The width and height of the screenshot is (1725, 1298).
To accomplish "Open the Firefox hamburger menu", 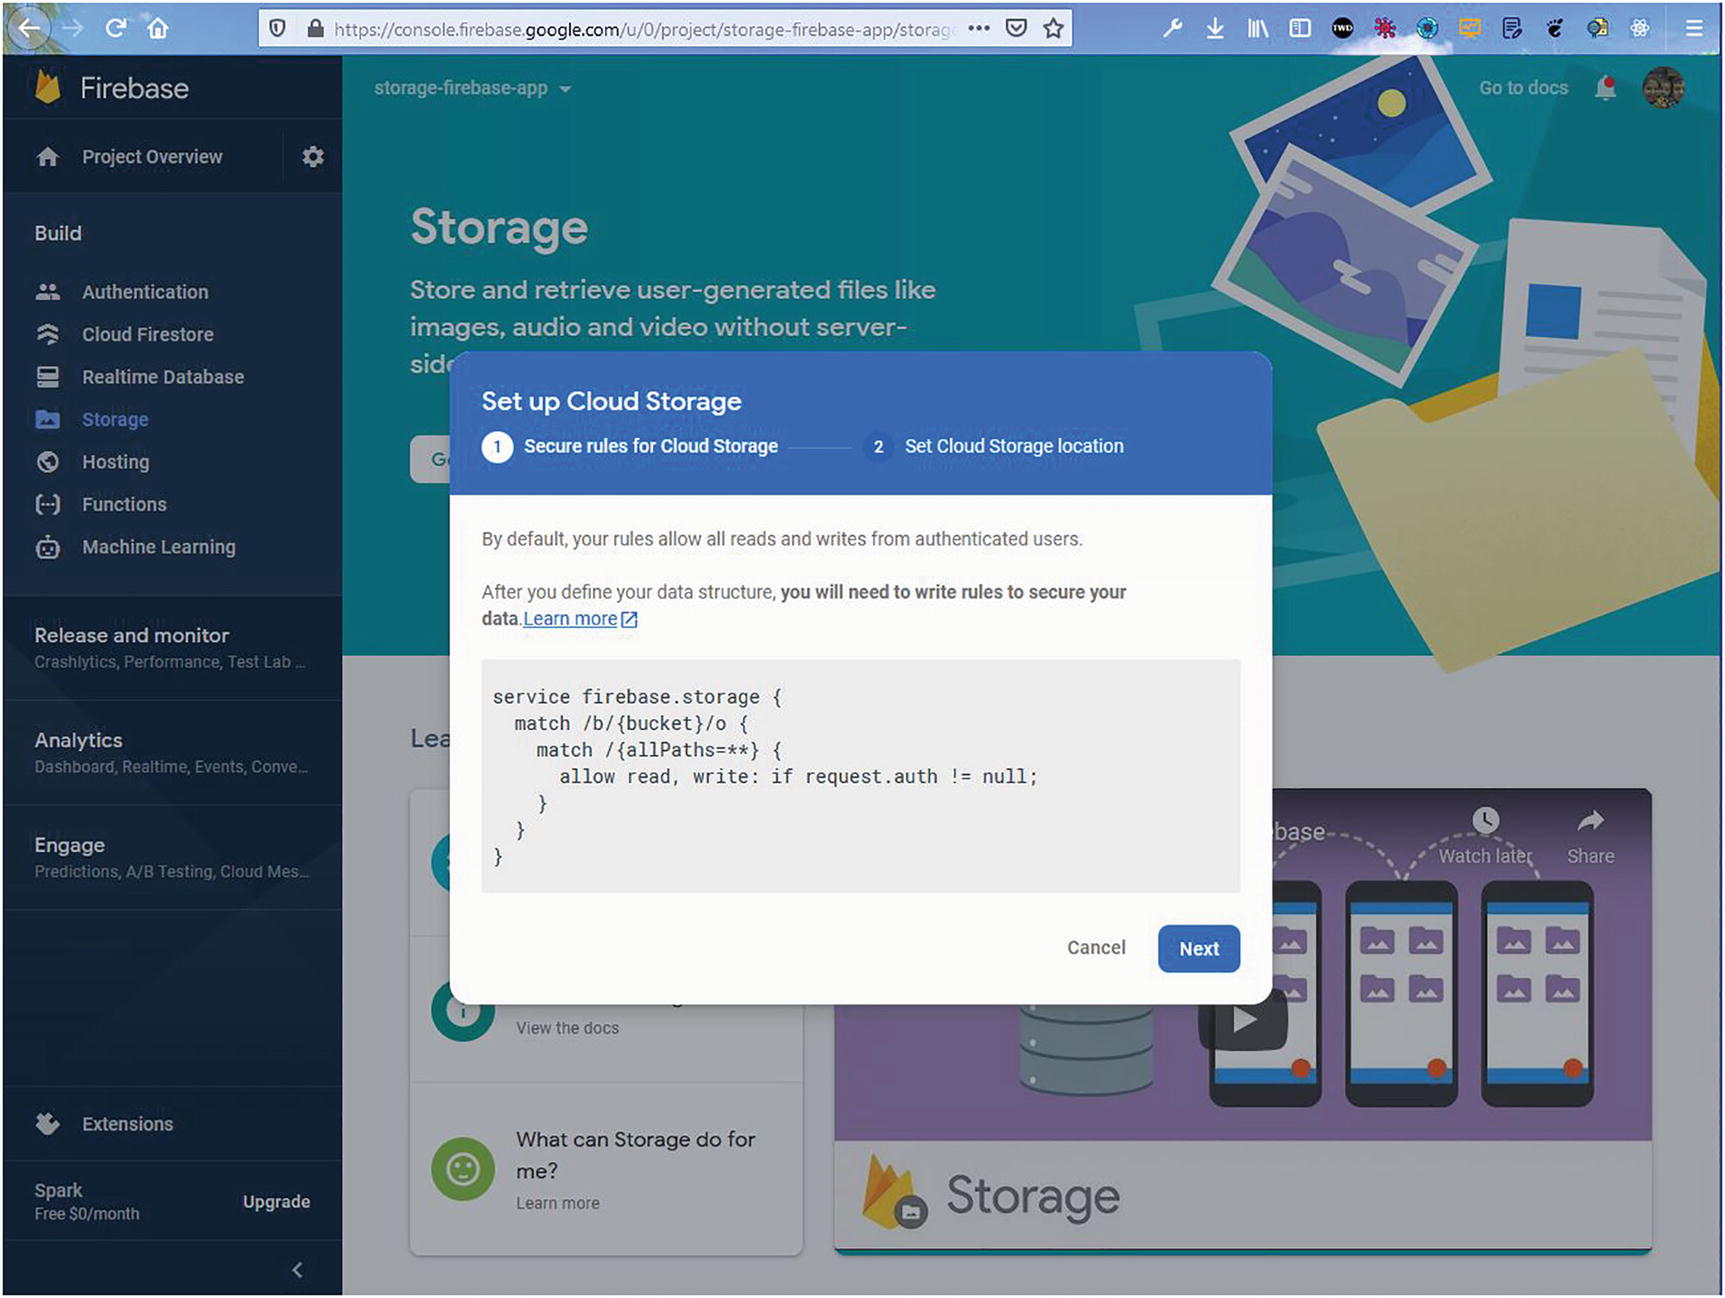I will (1694, 29).
